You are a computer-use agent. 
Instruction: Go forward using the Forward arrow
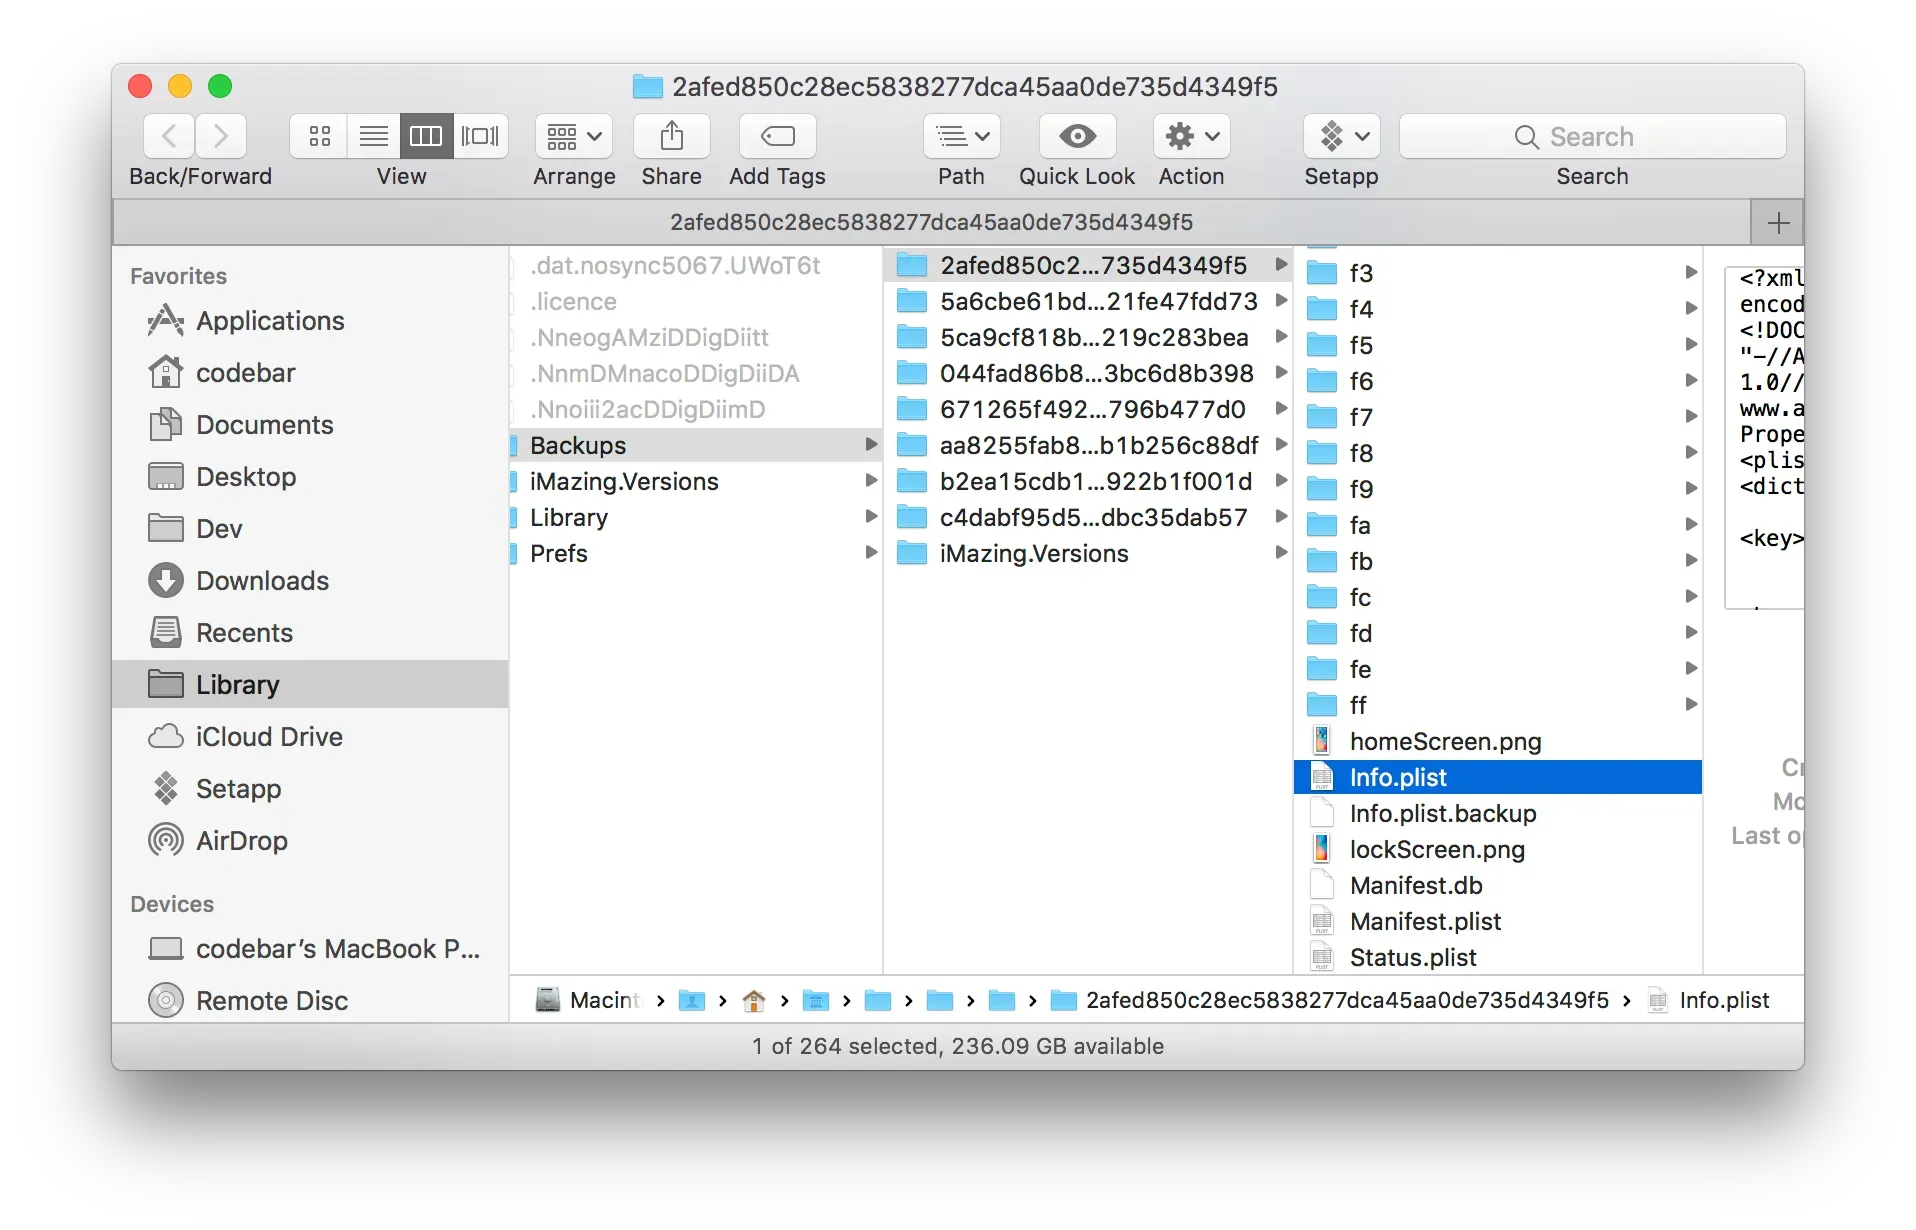pos(220,136)
